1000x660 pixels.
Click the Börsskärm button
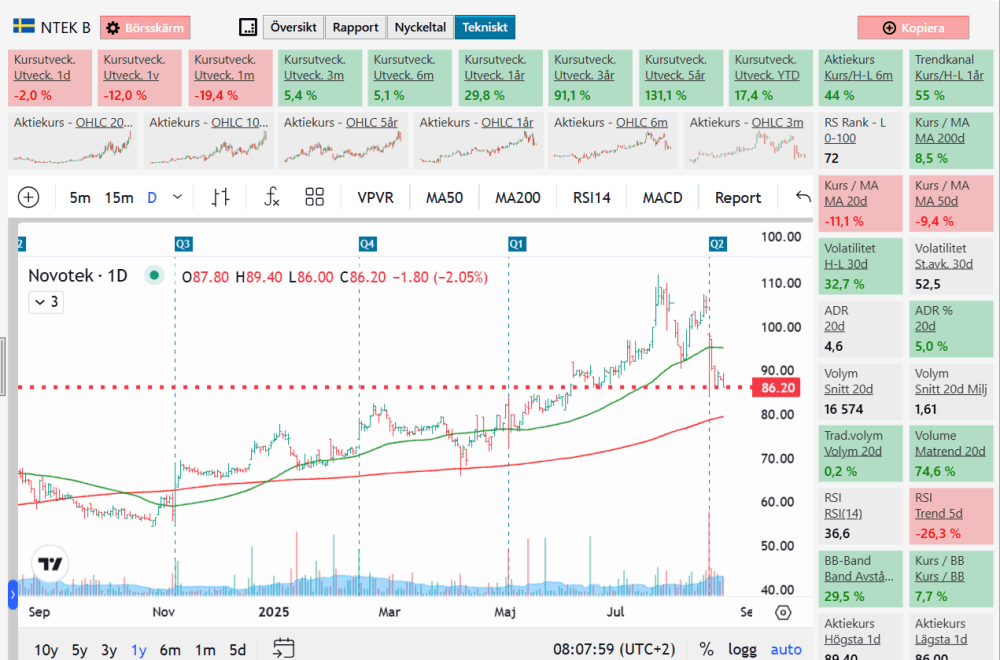click(145, 27)
